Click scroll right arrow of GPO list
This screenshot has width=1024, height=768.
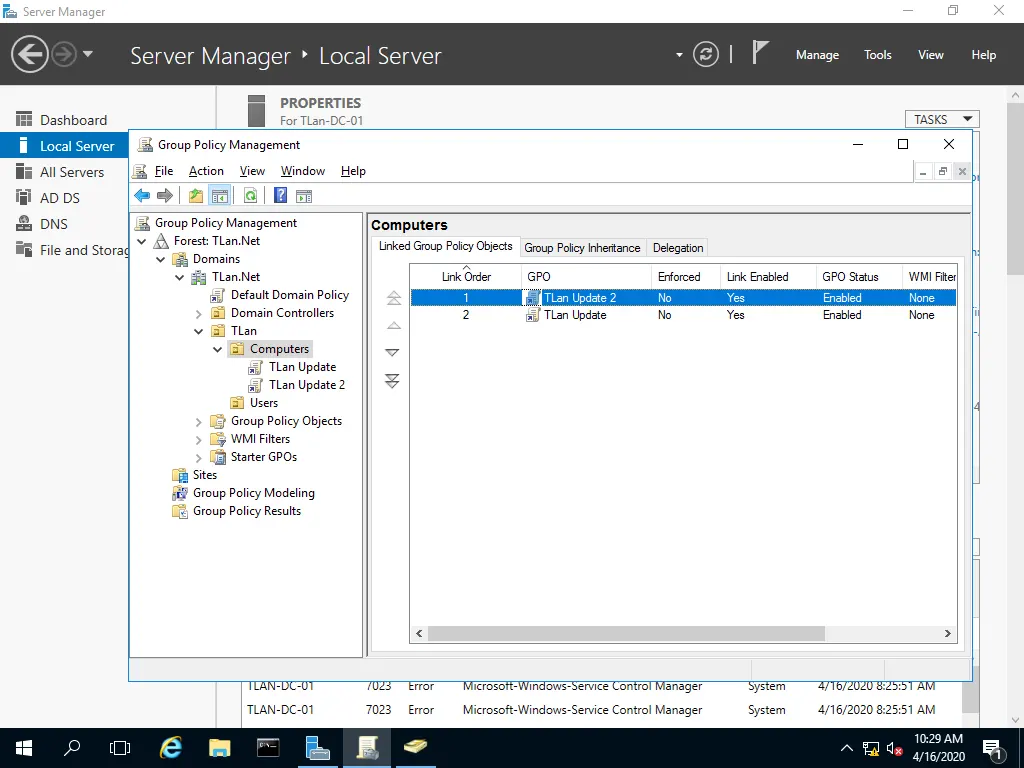click(x=948, y=633)
